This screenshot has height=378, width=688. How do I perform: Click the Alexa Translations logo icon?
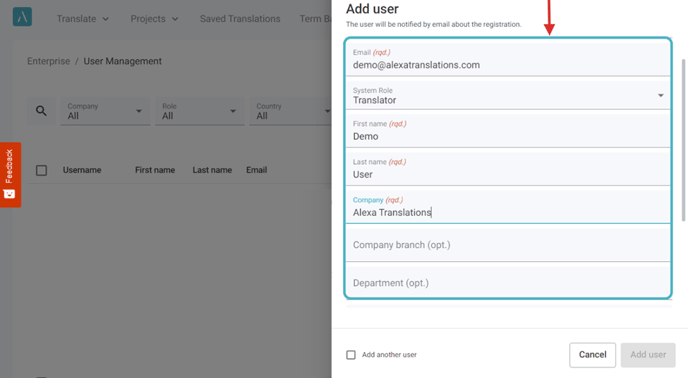[x=22, y=17]
